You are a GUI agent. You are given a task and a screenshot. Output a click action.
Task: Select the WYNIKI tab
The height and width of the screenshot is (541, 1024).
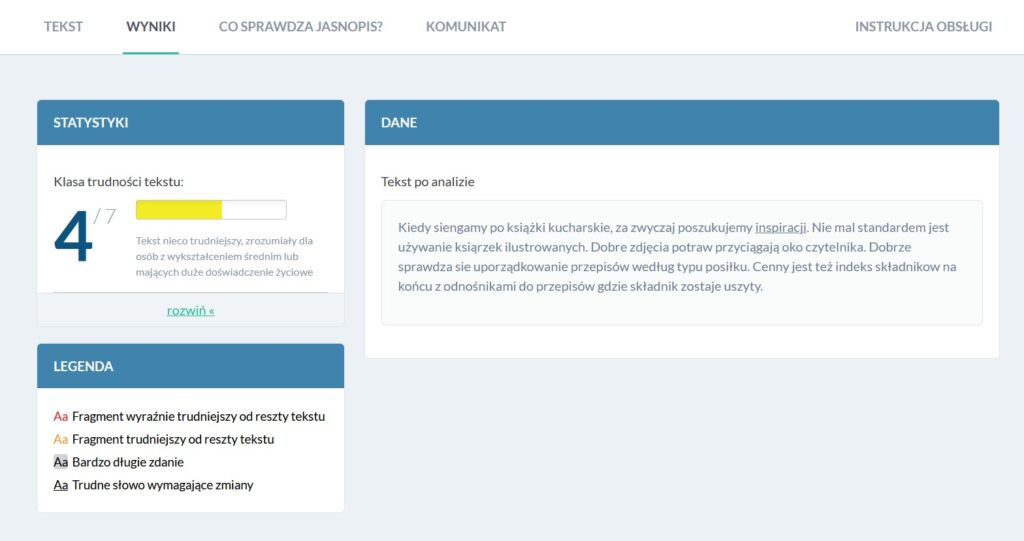click(x=151, y=27)
